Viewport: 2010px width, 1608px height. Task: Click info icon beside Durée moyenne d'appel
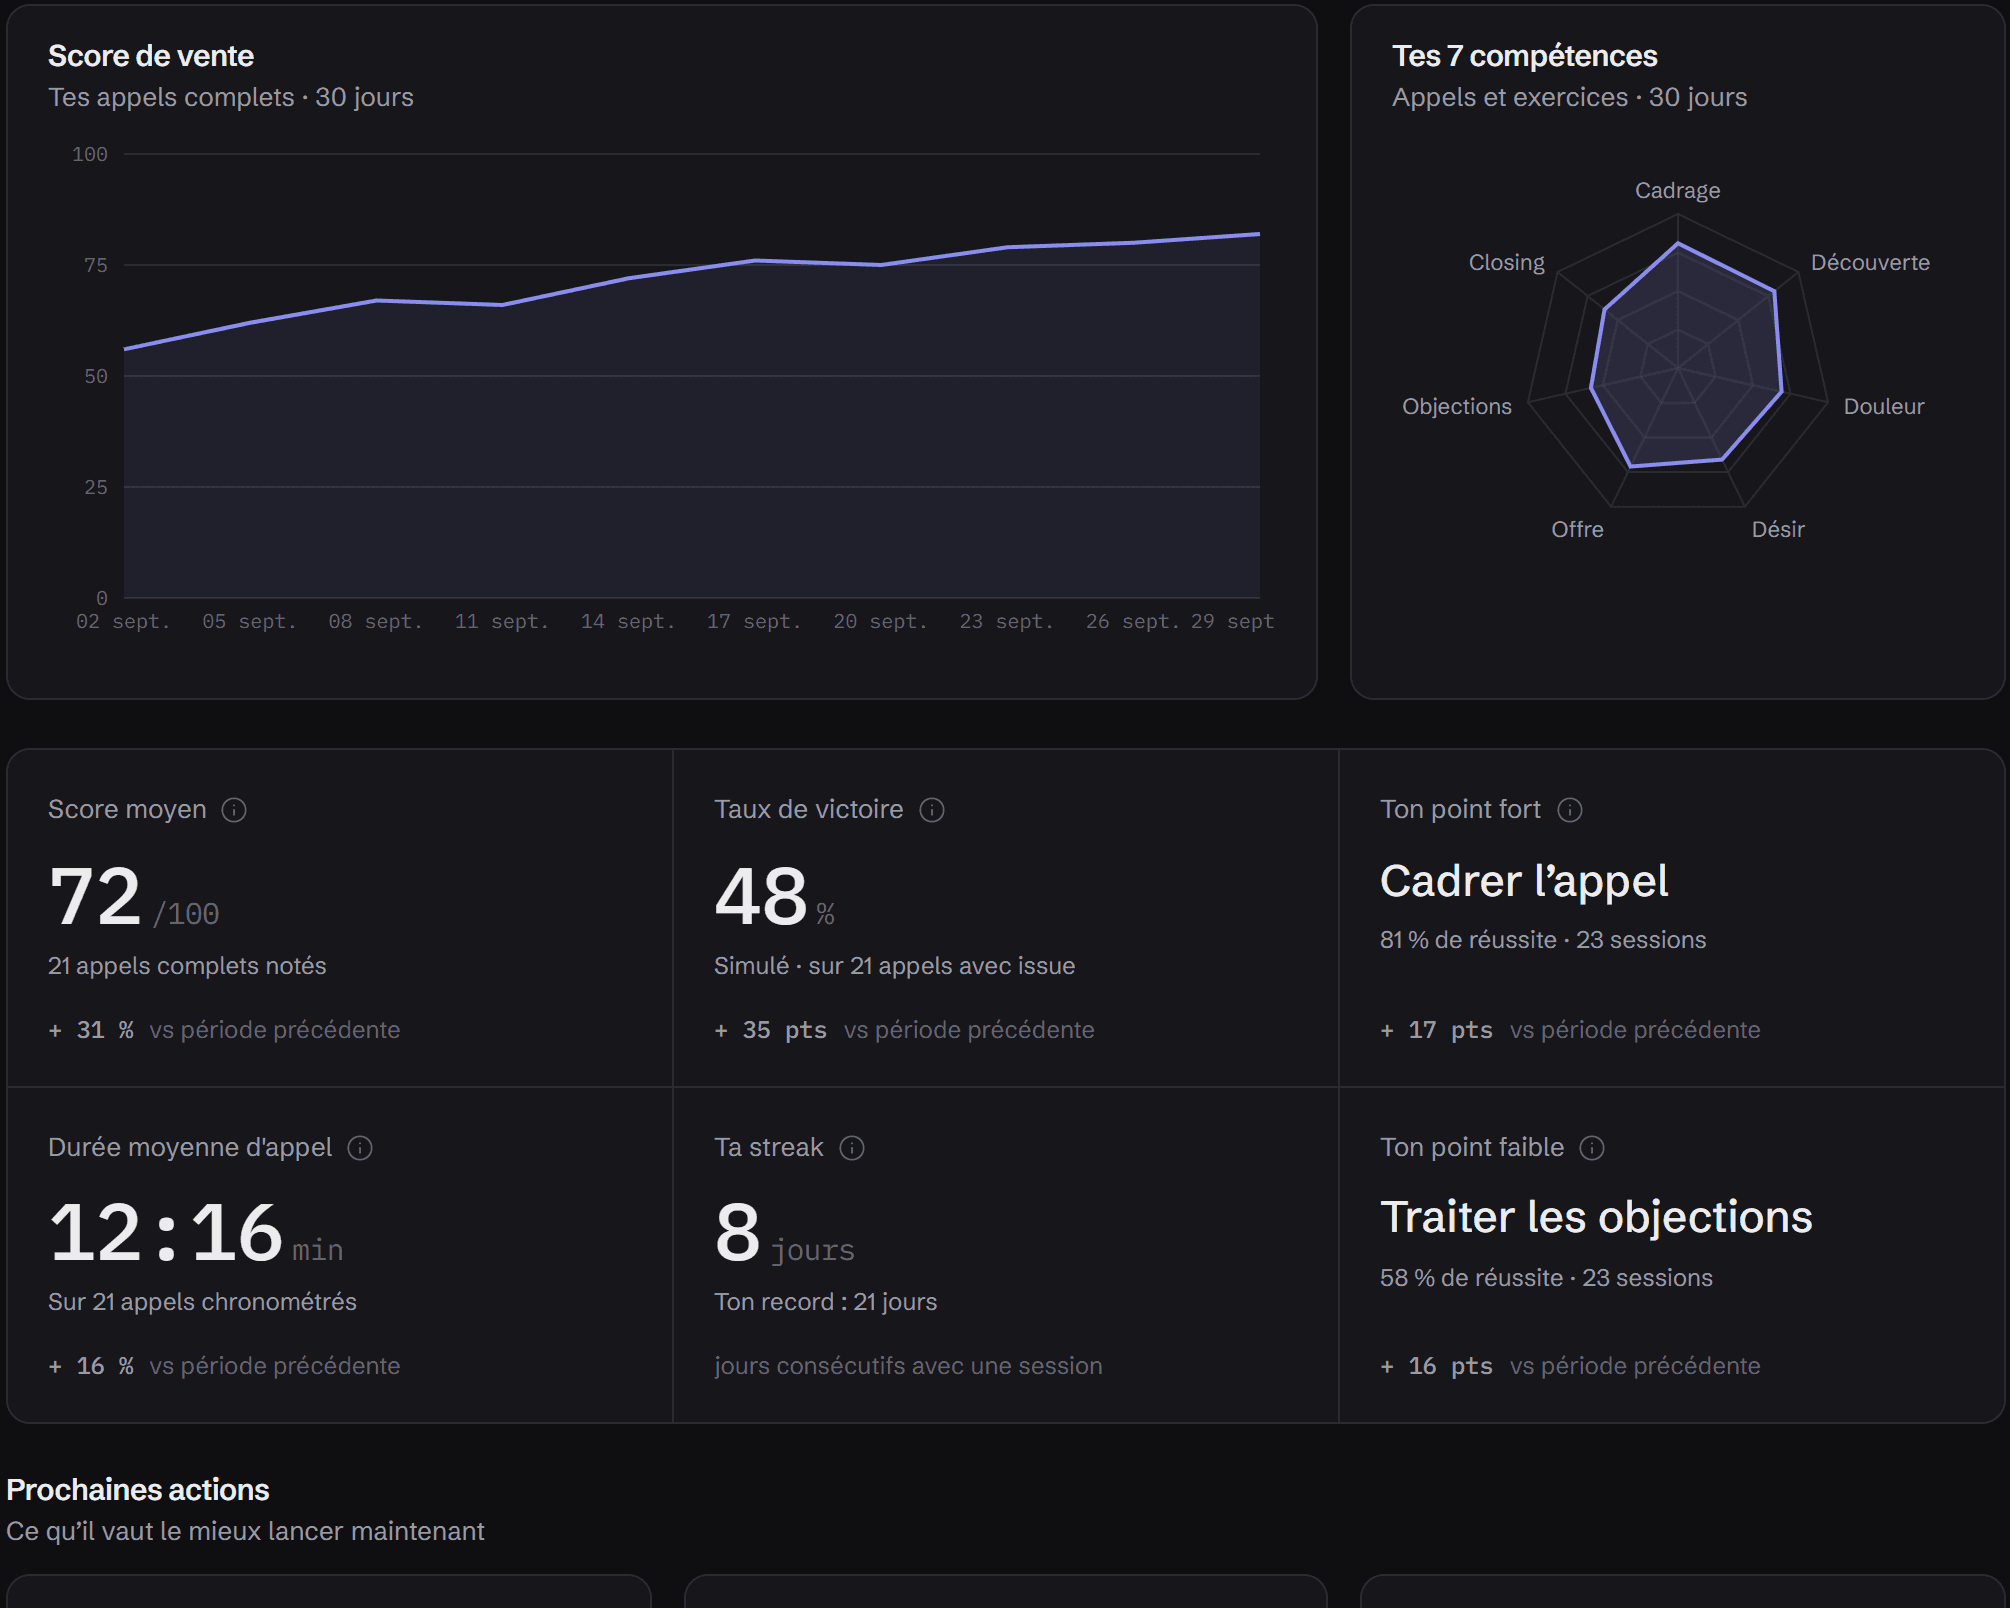[360, 1148]
